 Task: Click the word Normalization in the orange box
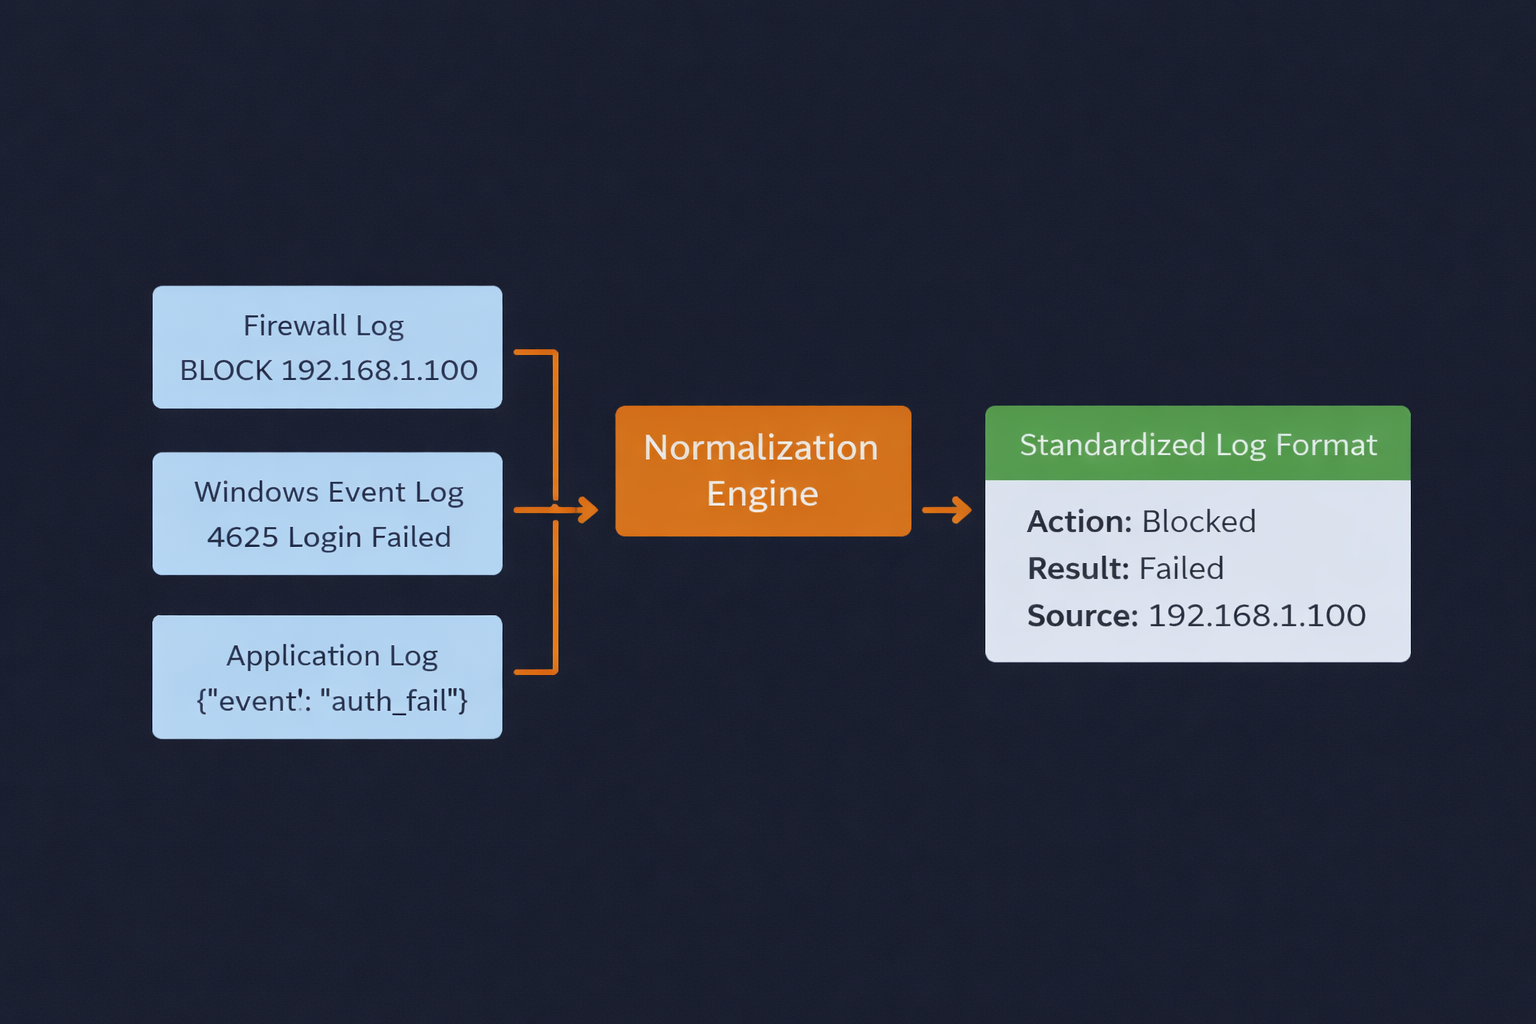760,448
